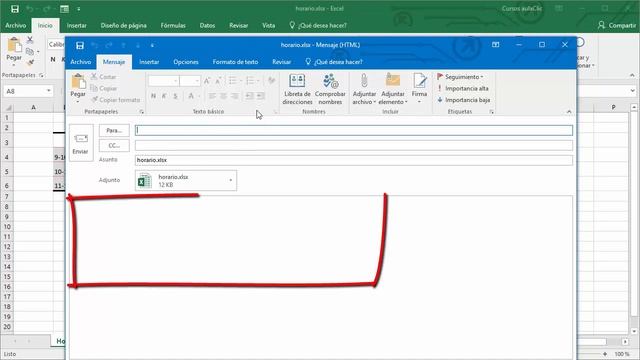Open font size combo box in message

(190, 81)
